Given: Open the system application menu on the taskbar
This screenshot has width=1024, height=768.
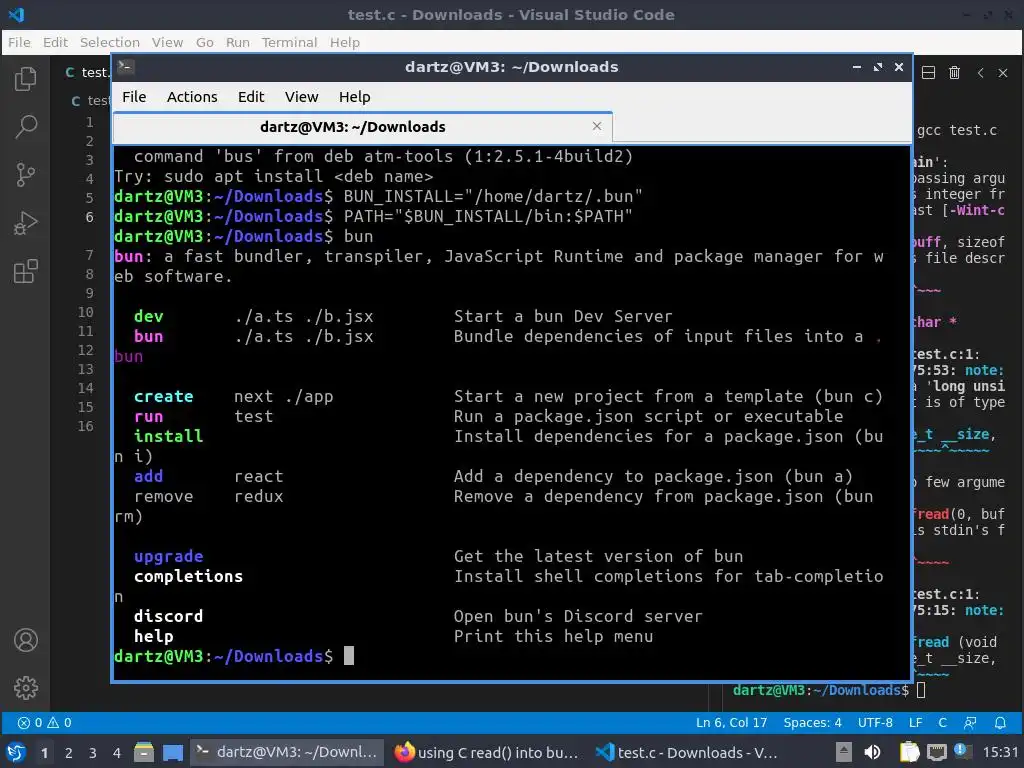Looking at the screenshot, I should 16,752.
